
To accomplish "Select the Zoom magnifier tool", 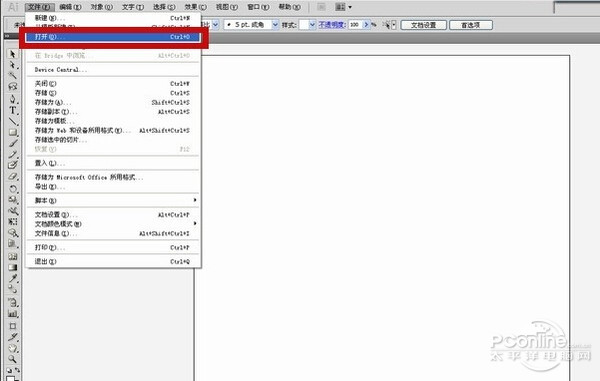I will point(12,359).
